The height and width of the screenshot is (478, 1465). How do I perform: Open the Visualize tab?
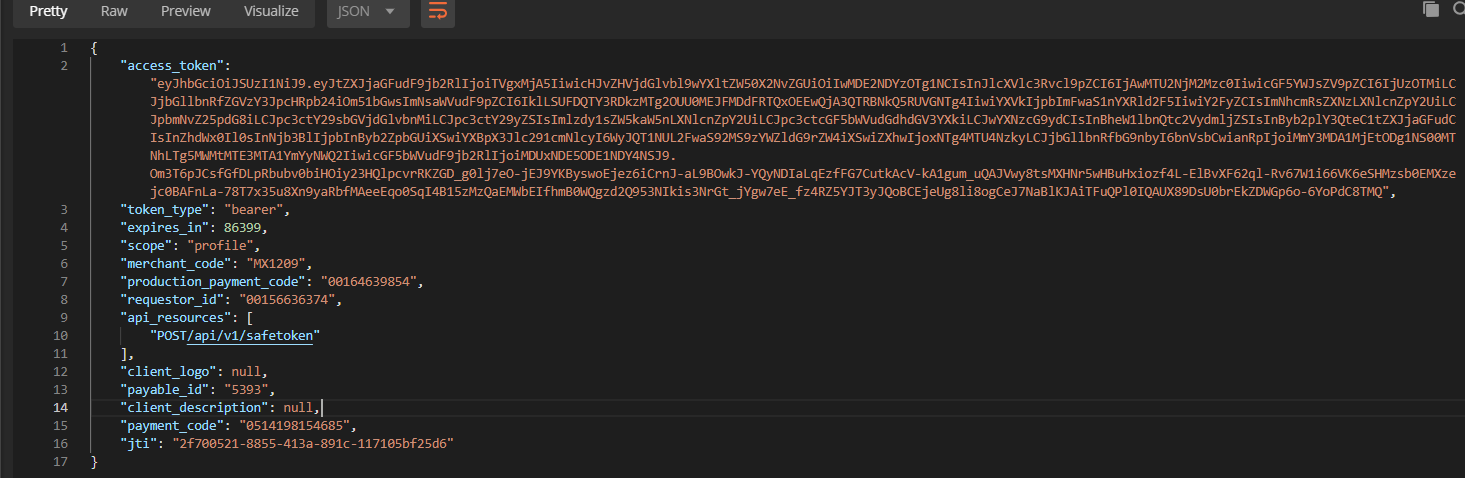click(271, 11)
